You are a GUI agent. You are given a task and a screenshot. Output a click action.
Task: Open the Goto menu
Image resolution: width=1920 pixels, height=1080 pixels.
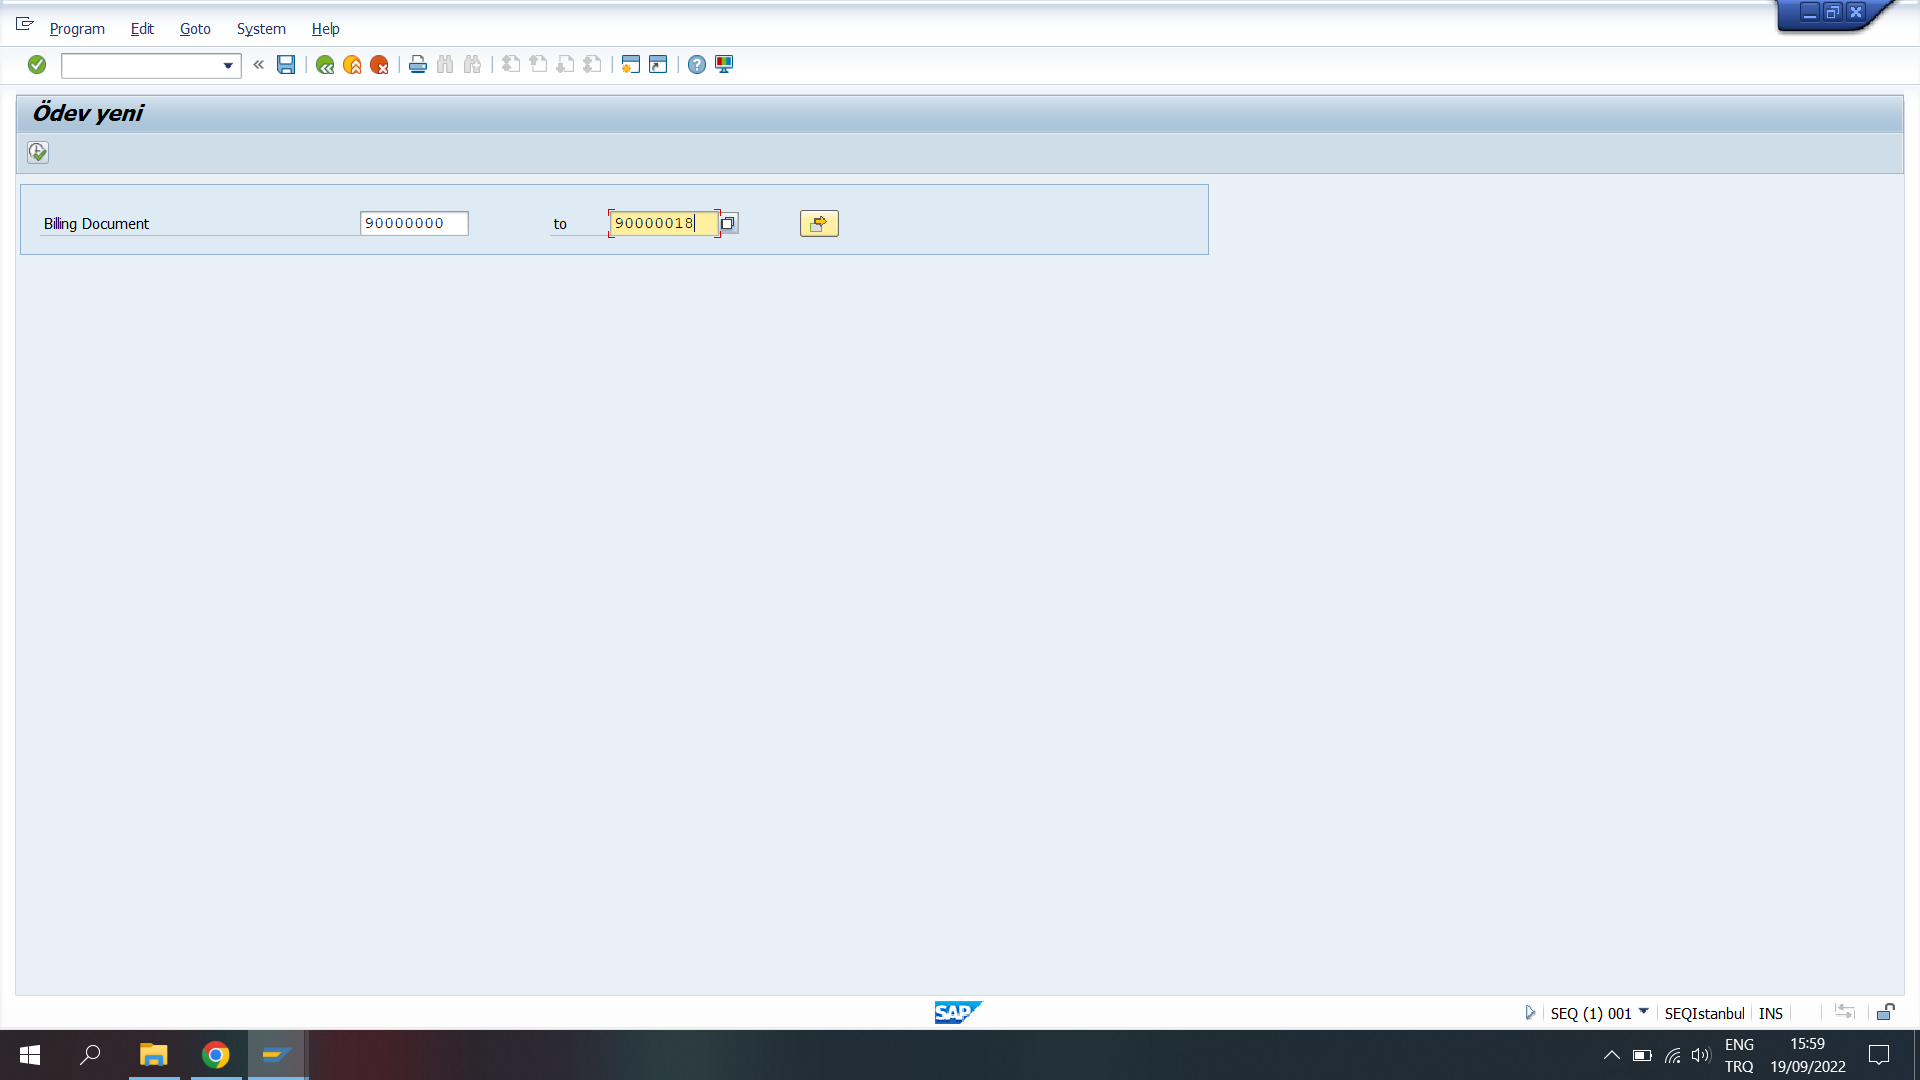coord(195,29)
